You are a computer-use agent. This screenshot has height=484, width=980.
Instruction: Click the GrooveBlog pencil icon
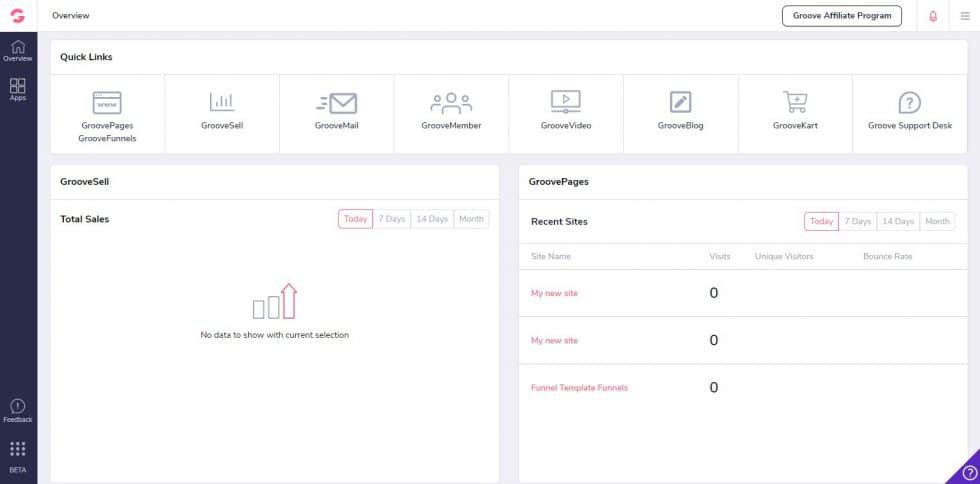(681, 102)
